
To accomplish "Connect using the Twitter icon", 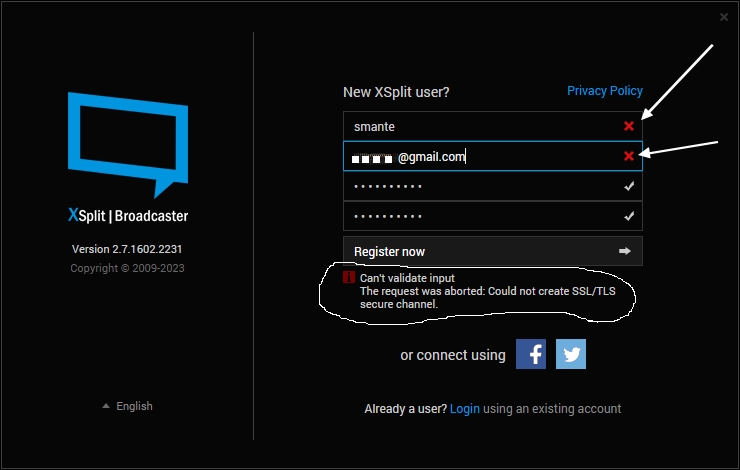I will point(571,354).
